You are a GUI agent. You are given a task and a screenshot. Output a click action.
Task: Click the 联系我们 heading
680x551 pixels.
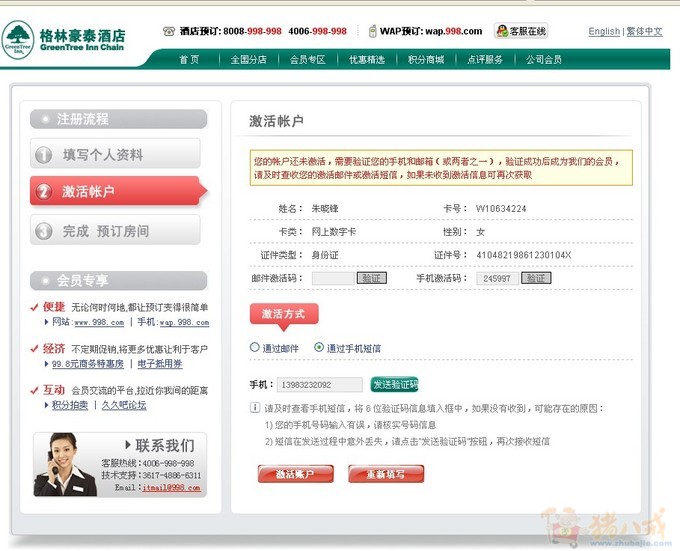pos(165,445)
